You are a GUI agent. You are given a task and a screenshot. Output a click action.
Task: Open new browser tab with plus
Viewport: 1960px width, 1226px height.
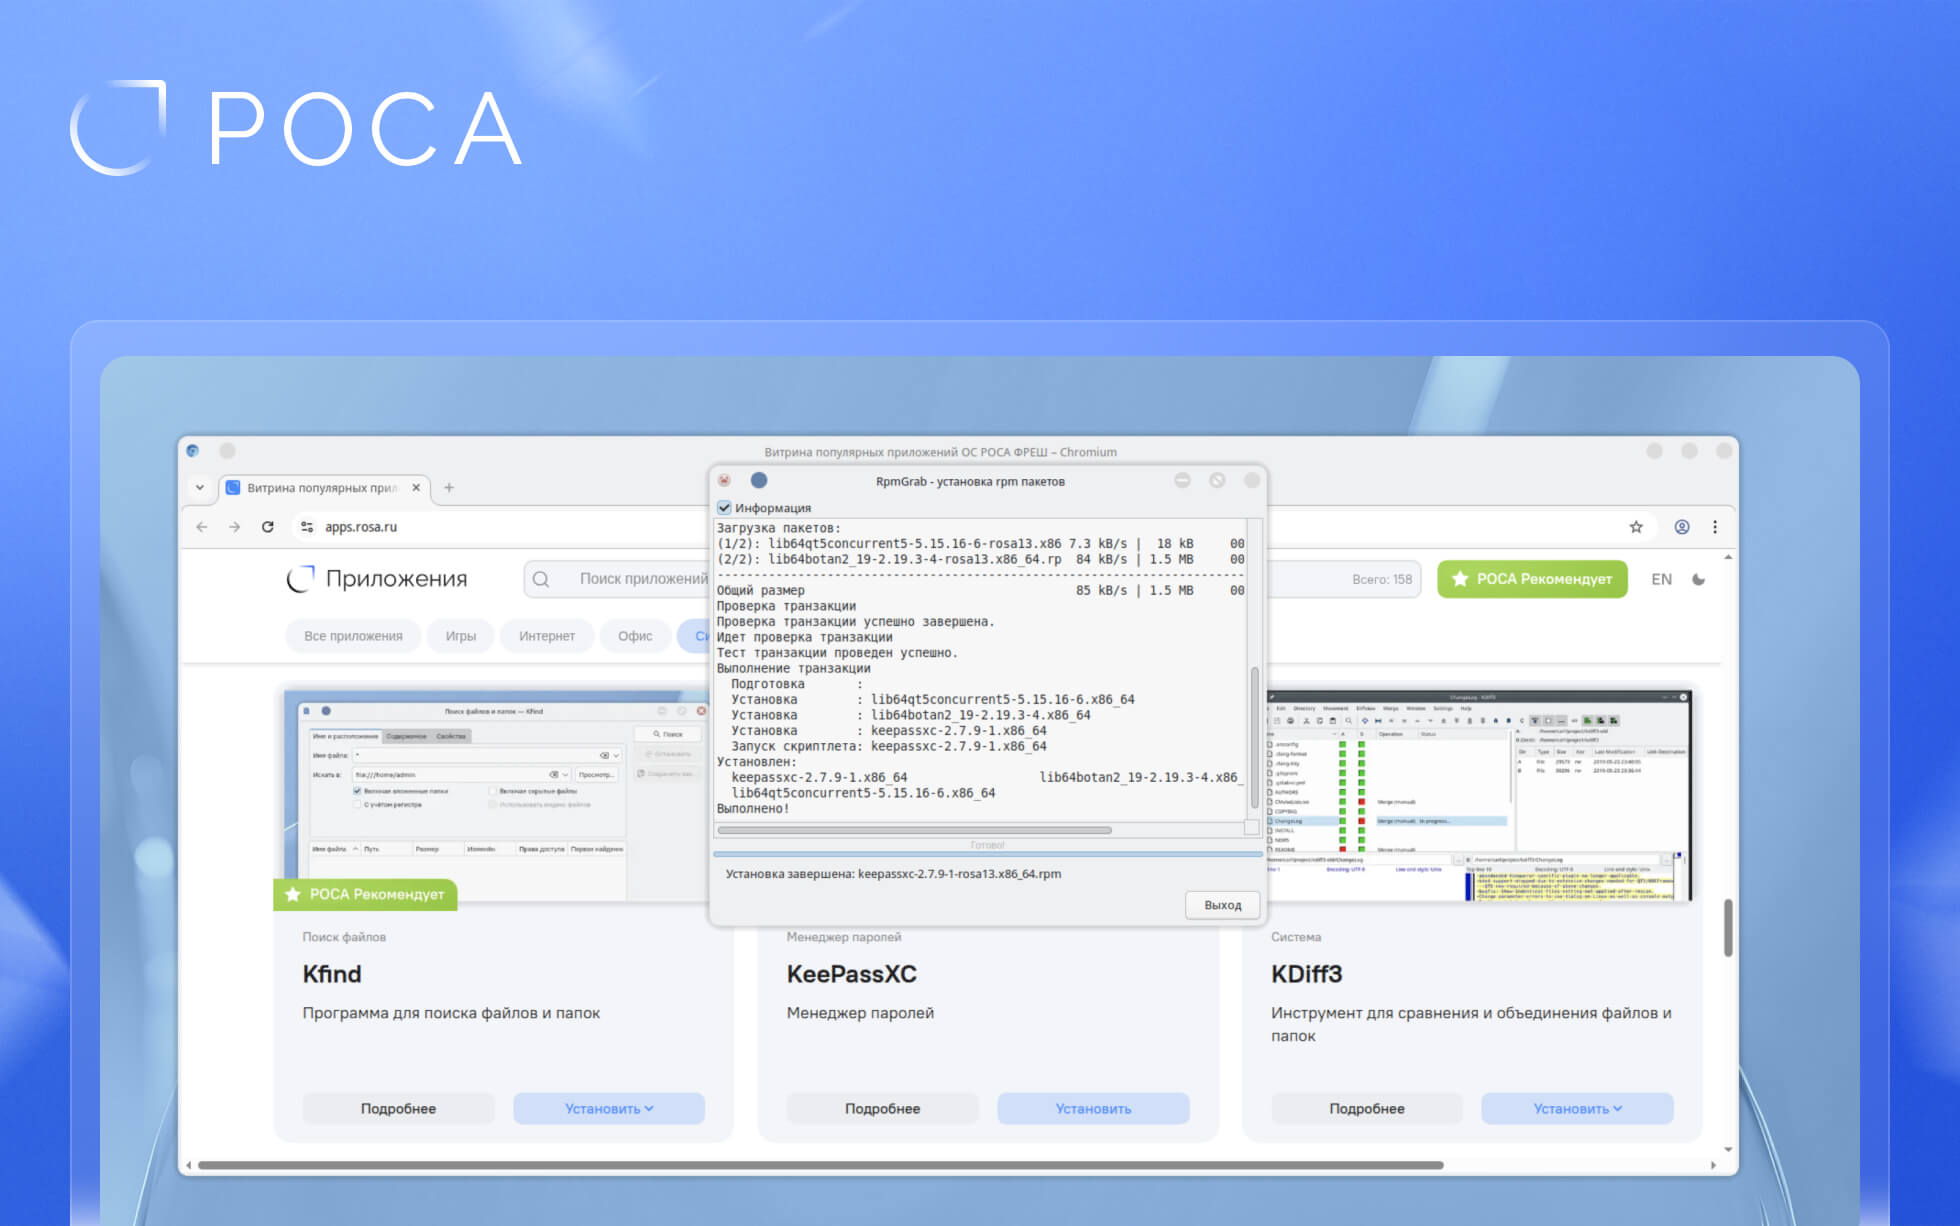449,488
